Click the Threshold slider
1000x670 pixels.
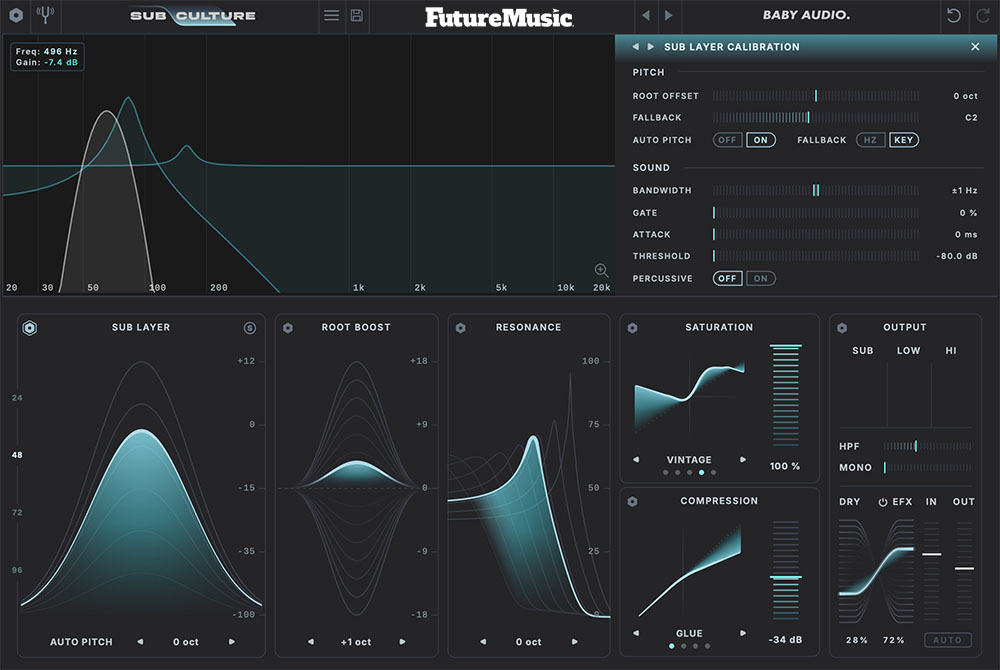(x=816, y=256)
